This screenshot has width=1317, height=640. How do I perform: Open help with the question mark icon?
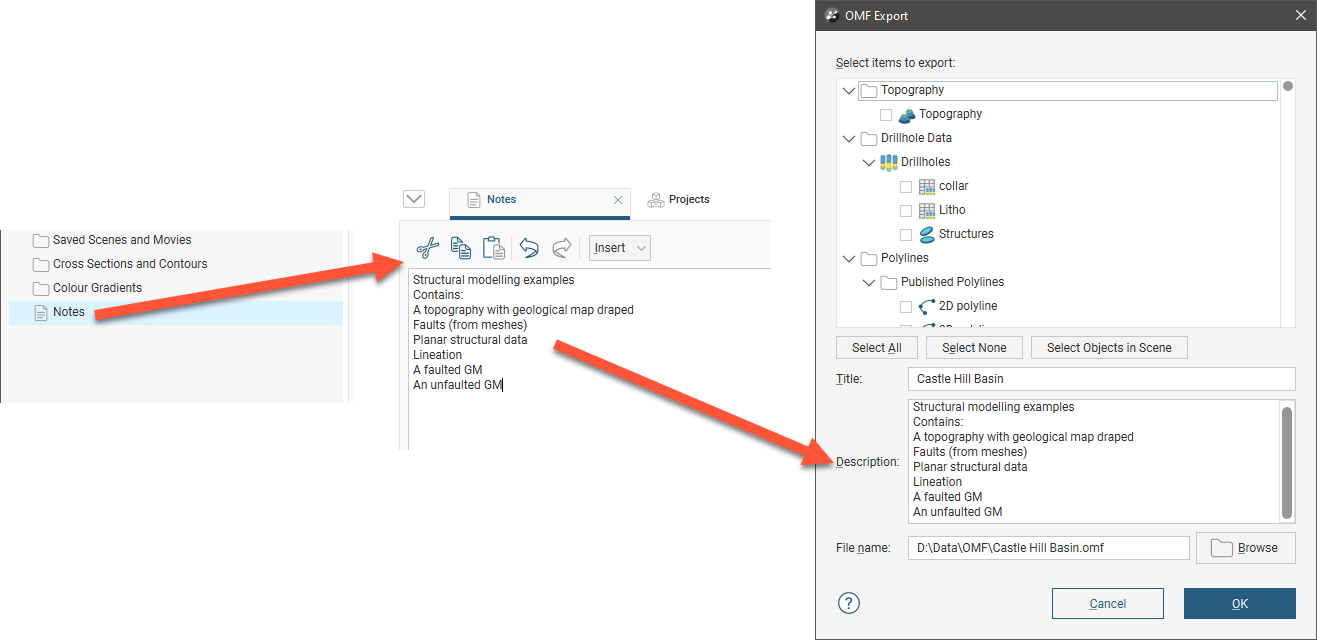(849, 603)
